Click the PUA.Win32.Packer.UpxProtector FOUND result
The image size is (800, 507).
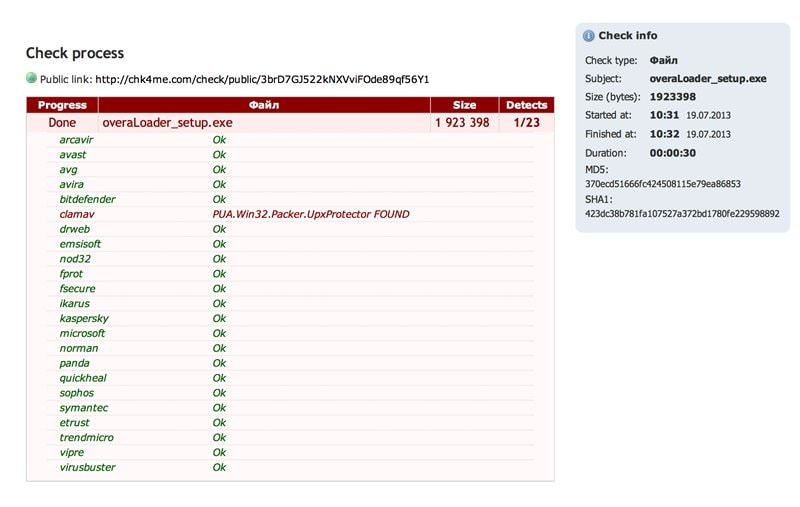coord(310,214)
